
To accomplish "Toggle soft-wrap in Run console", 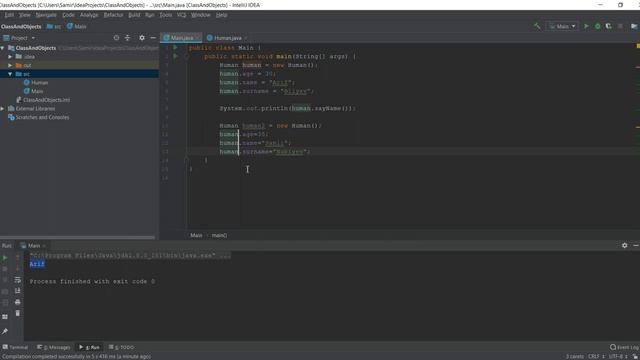I will pyautogui.click(x=18, y=280).
